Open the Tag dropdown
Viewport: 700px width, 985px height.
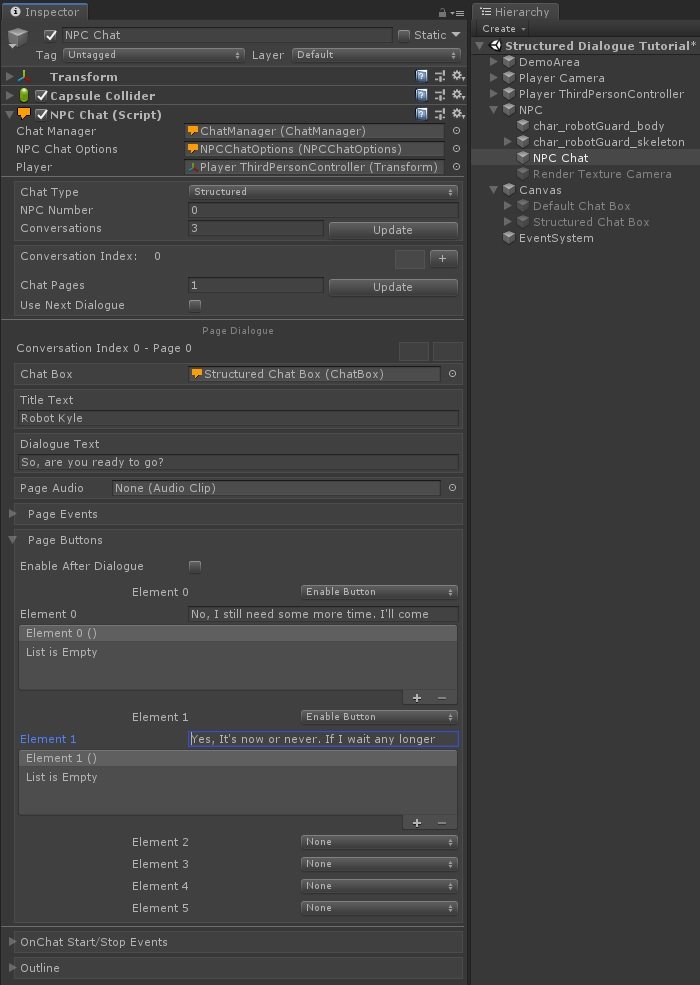(153, 55)
